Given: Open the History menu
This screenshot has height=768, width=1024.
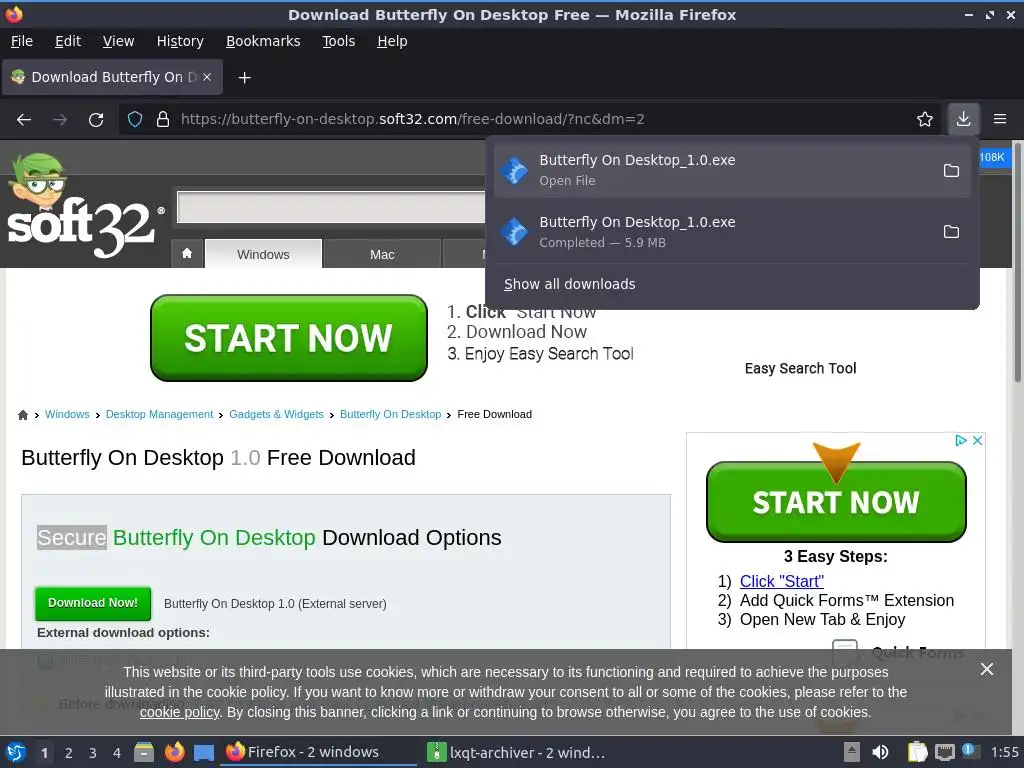Looking at the screenshot, I should click(180, 41).
